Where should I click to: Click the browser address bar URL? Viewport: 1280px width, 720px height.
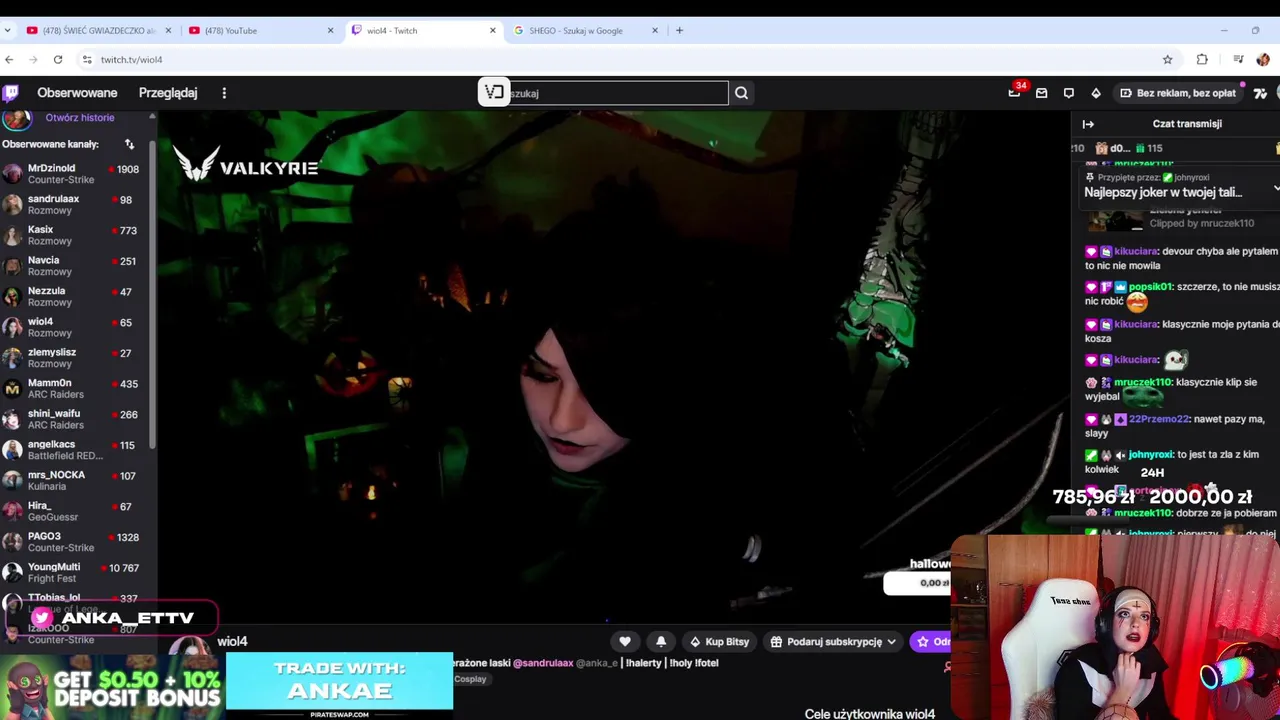point(131,60)
